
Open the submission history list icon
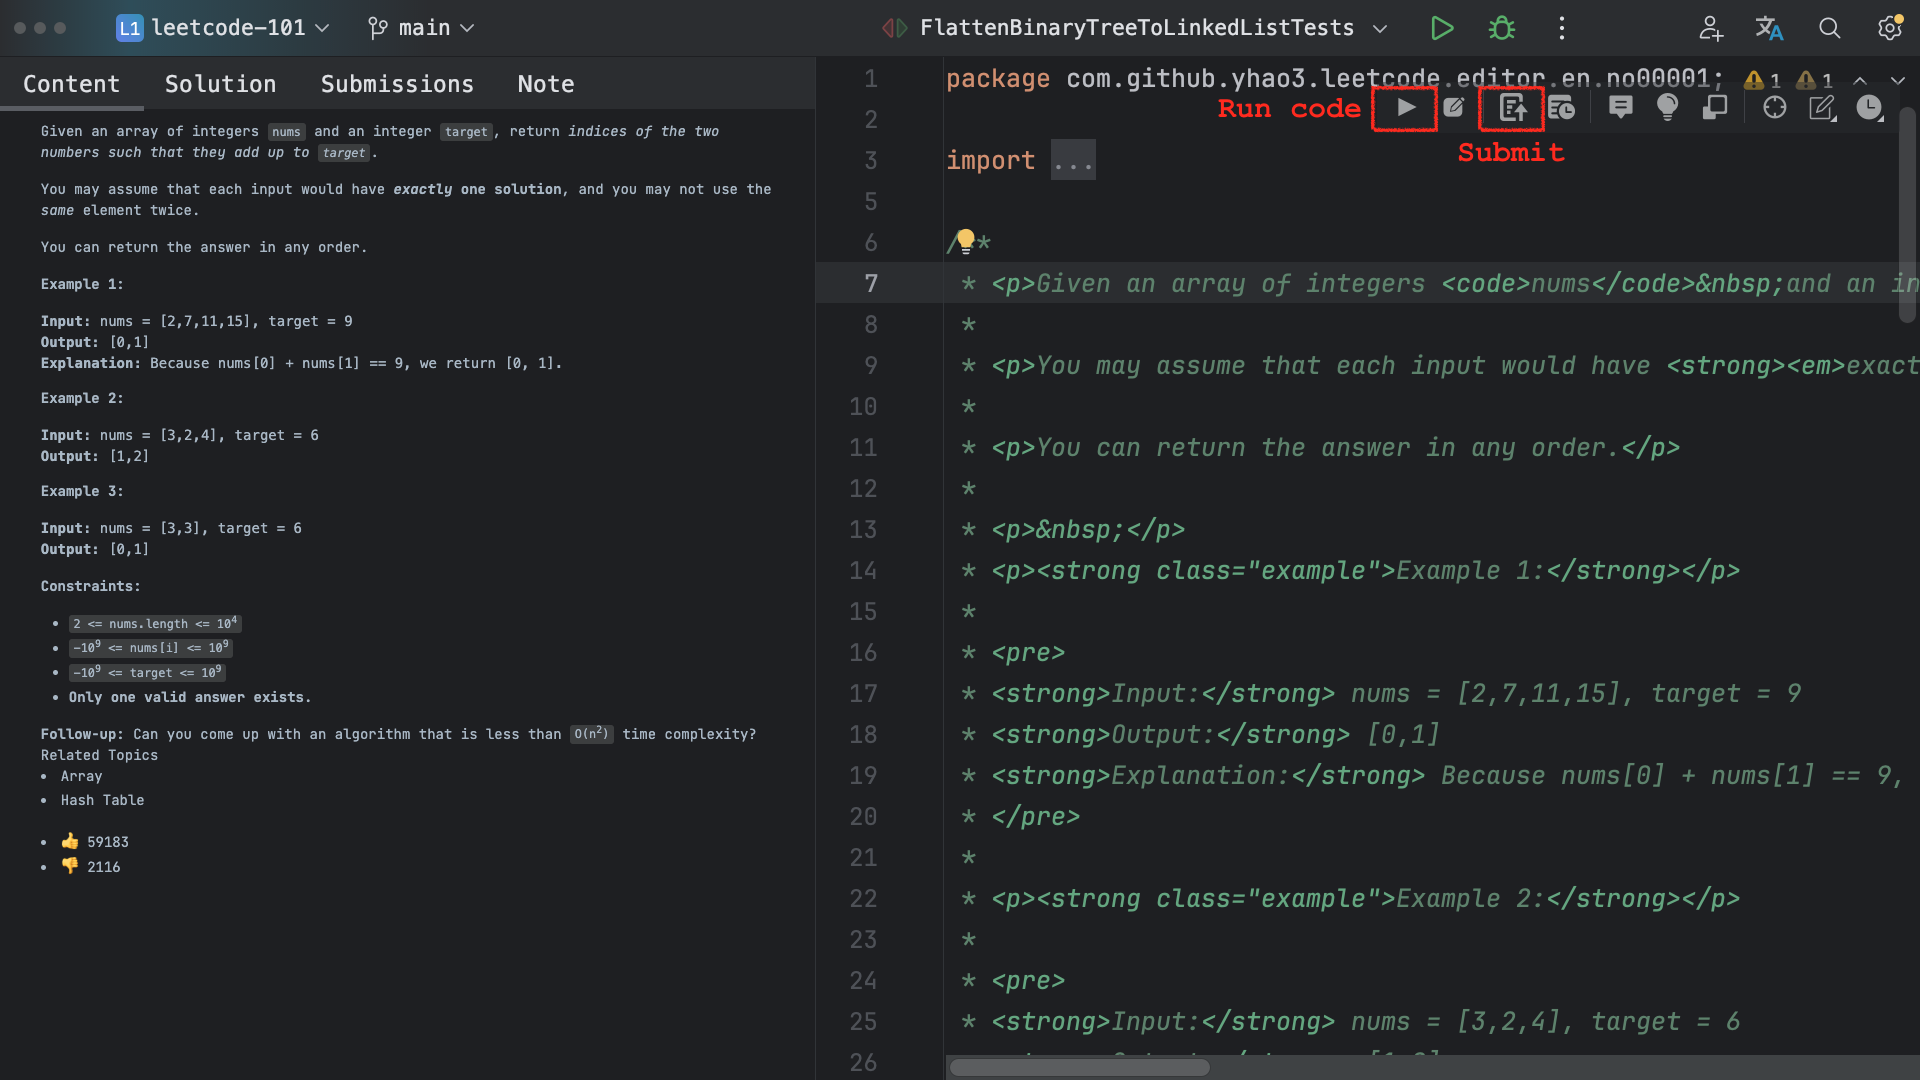[1561, 108]
